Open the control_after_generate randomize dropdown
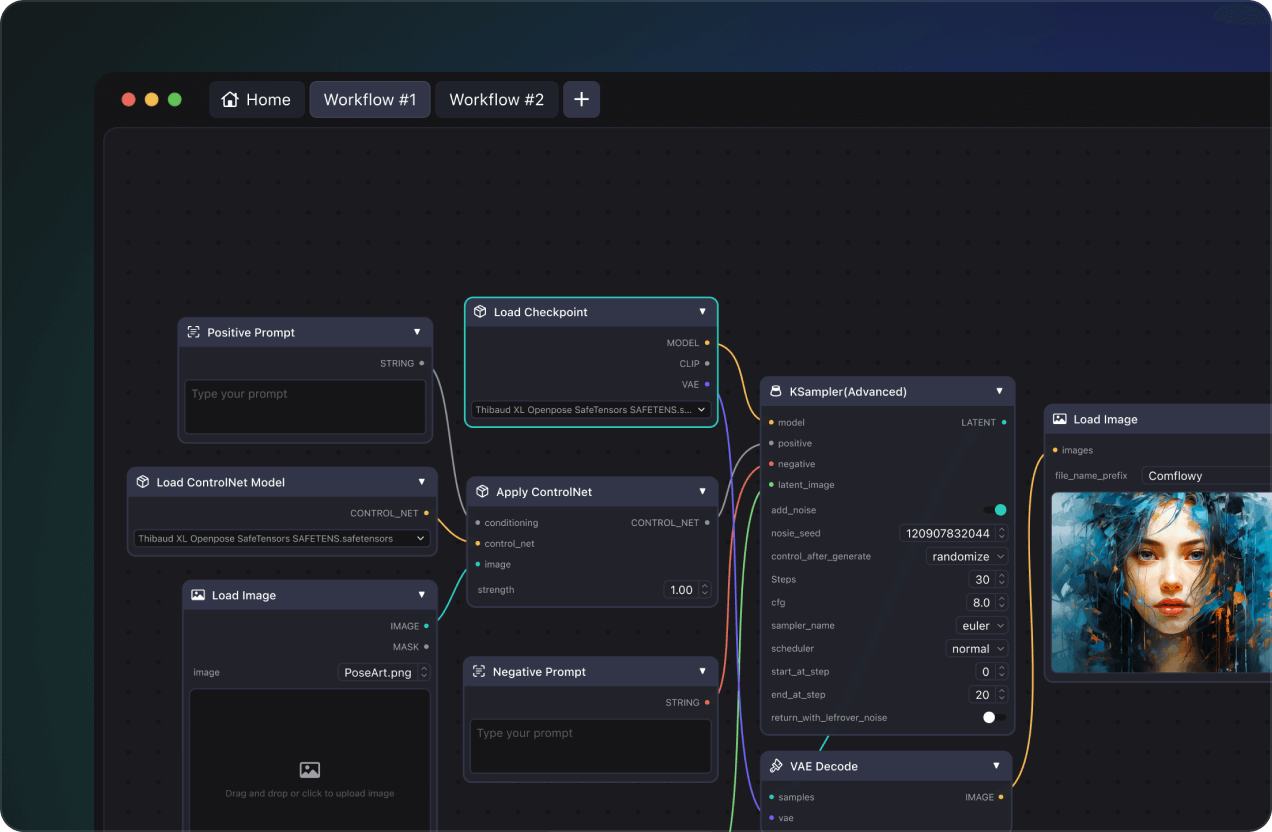 coord(967,557)
